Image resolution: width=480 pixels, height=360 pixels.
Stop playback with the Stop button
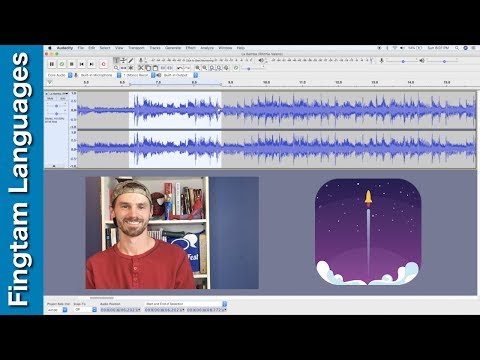tap(72, 64)
